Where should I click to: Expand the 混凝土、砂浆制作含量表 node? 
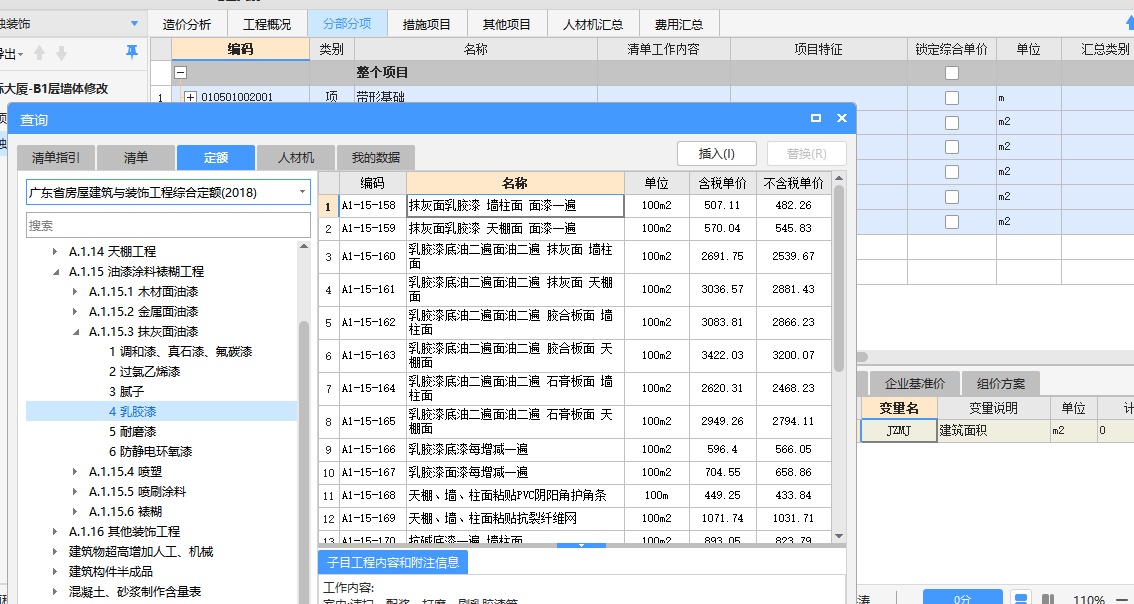click(56, 592)
